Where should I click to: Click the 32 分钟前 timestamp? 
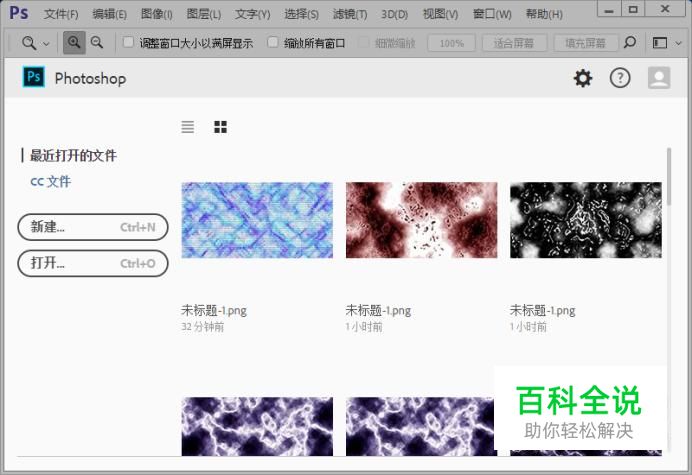click(203, 327)
